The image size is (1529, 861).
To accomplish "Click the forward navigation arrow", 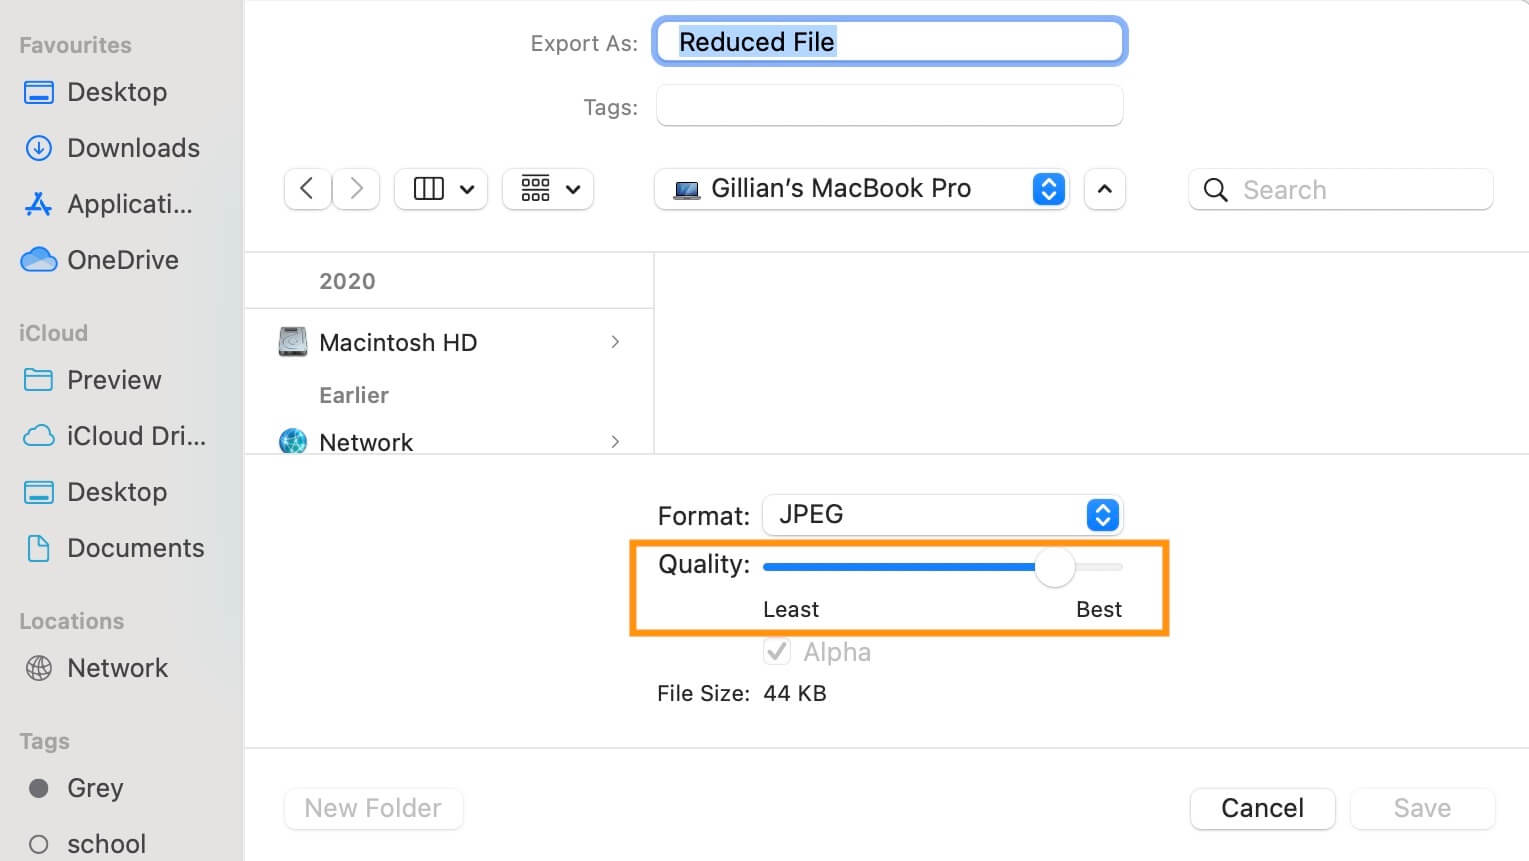I will pos(356,189).
